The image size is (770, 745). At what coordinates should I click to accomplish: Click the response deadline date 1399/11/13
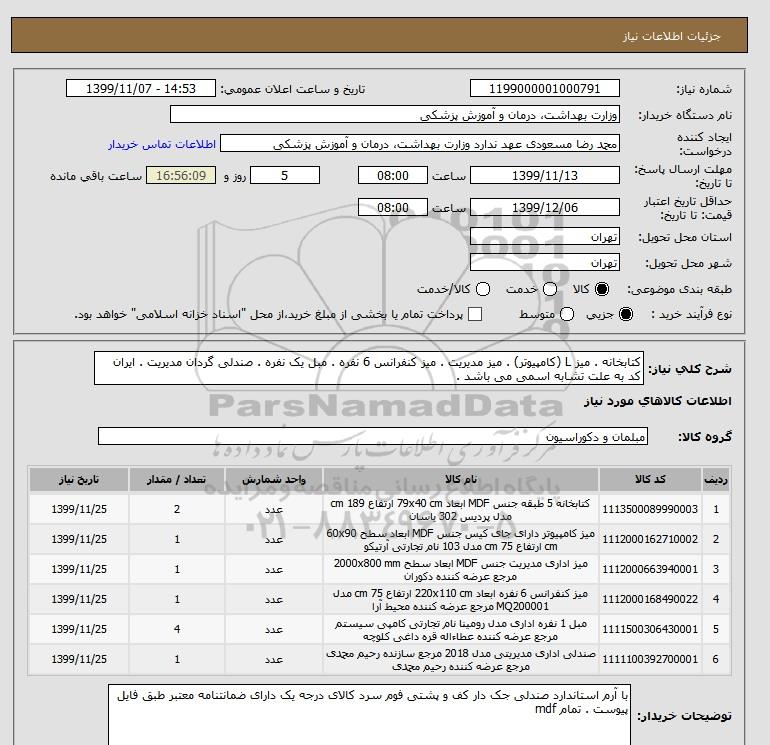click(x=545, y=175)
